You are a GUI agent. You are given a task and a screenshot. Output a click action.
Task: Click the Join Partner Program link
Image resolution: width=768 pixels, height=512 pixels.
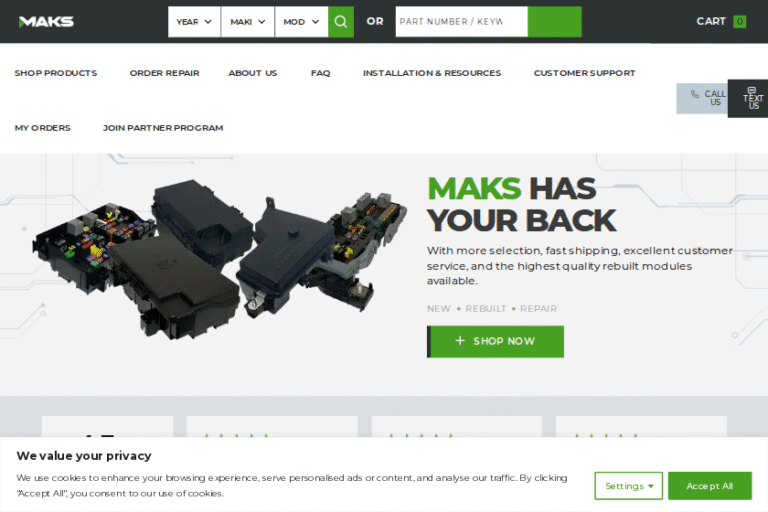click(x=163, y=128)
